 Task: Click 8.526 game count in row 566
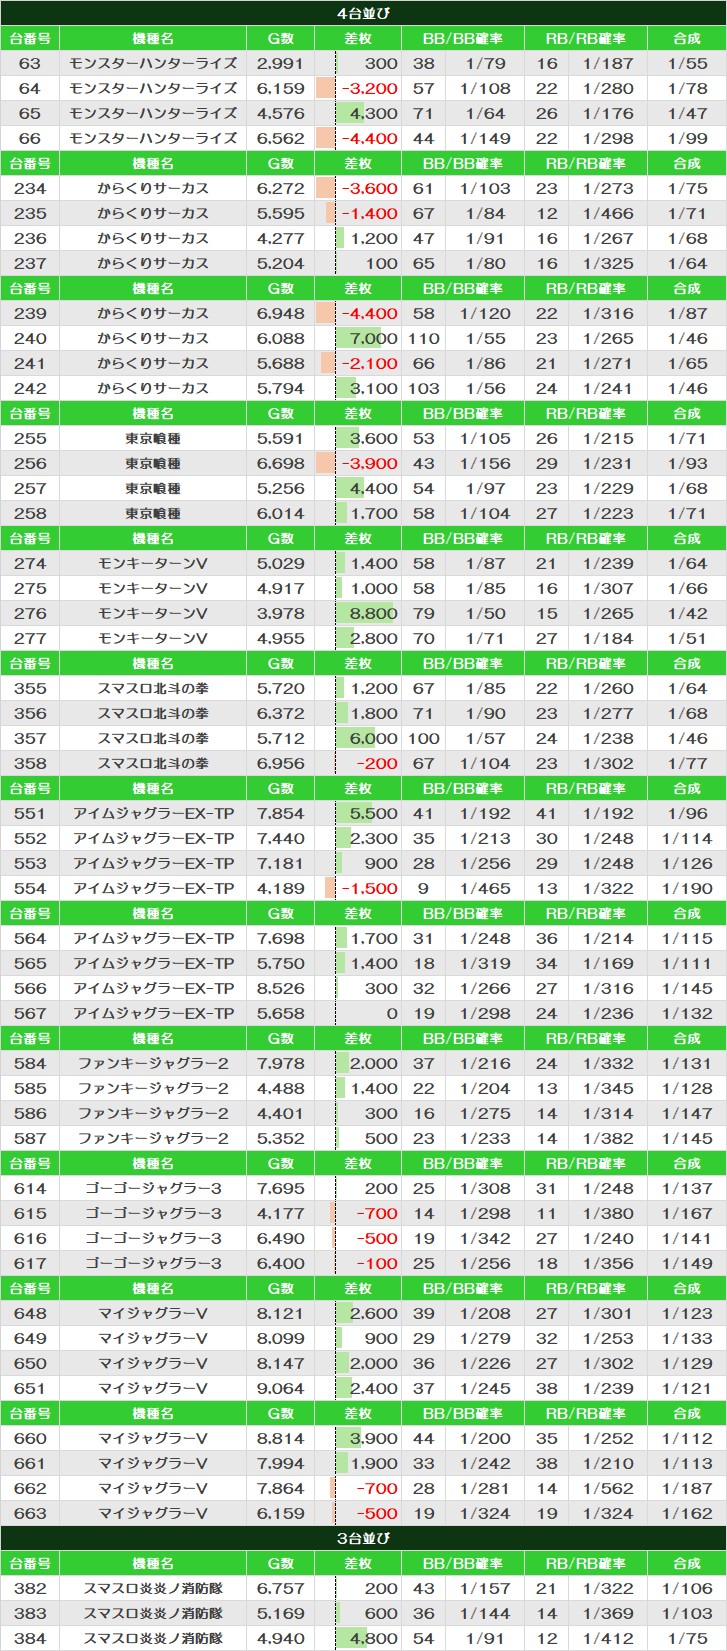click(280, 988)
